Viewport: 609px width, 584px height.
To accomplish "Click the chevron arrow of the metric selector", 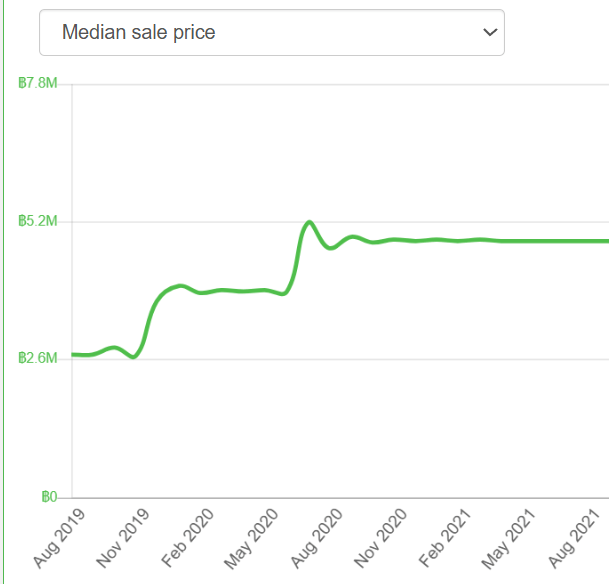I will click(x=489, y=33).
